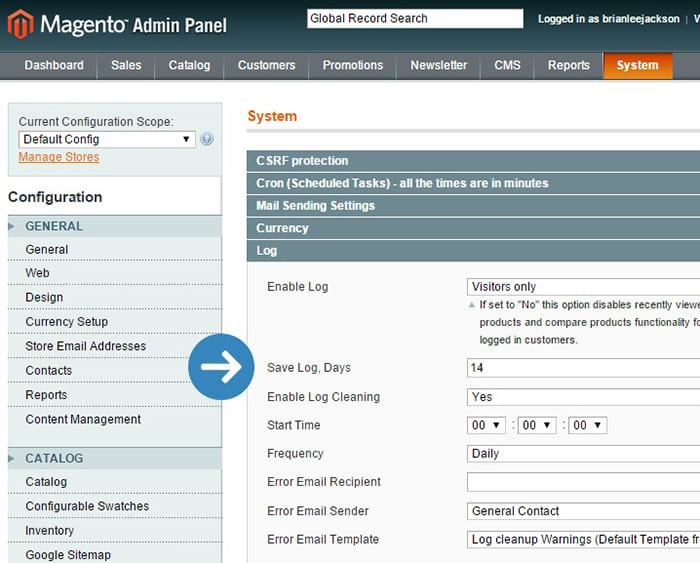Screen dimensions: 700x563
Task: Open the CMS menu
Action: click(x=507, y=66)
